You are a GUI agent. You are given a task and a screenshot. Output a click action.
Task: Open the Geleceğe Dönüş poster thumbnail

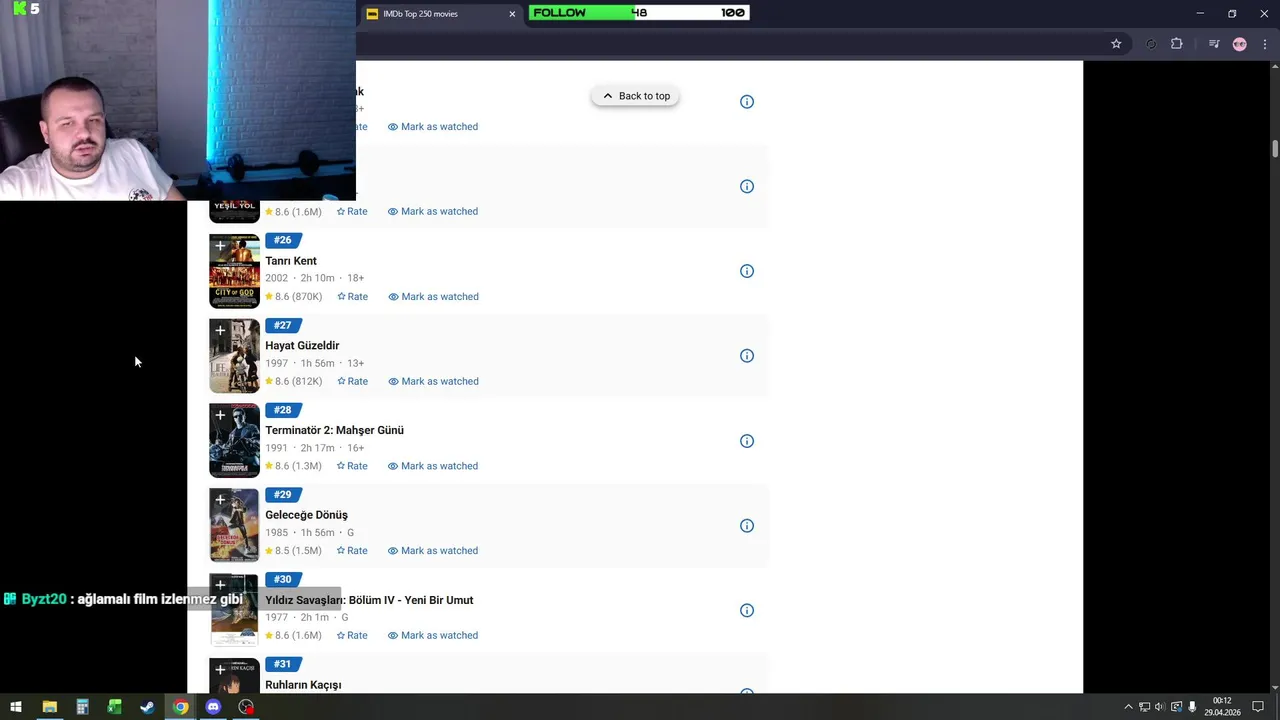[x=234, y=526]
